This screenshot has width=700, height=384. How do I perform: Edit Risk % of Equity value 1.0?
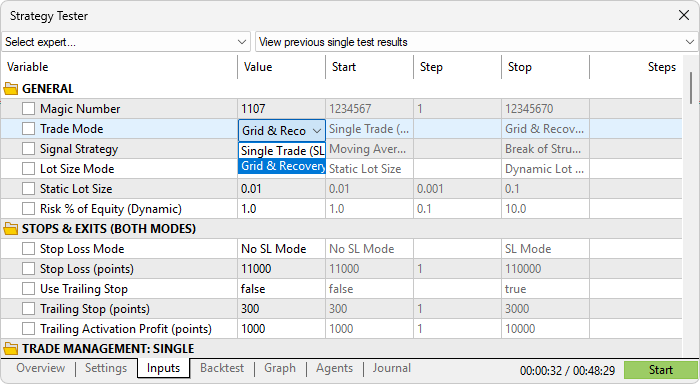click(282, 209)
